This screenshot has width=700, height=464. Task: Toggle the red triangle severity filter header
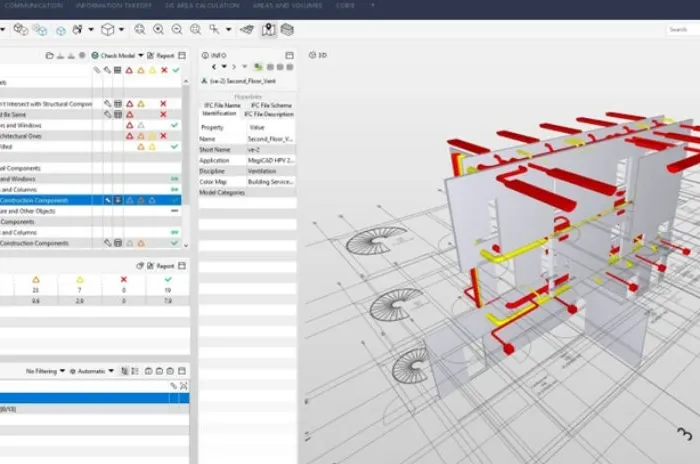129,70
